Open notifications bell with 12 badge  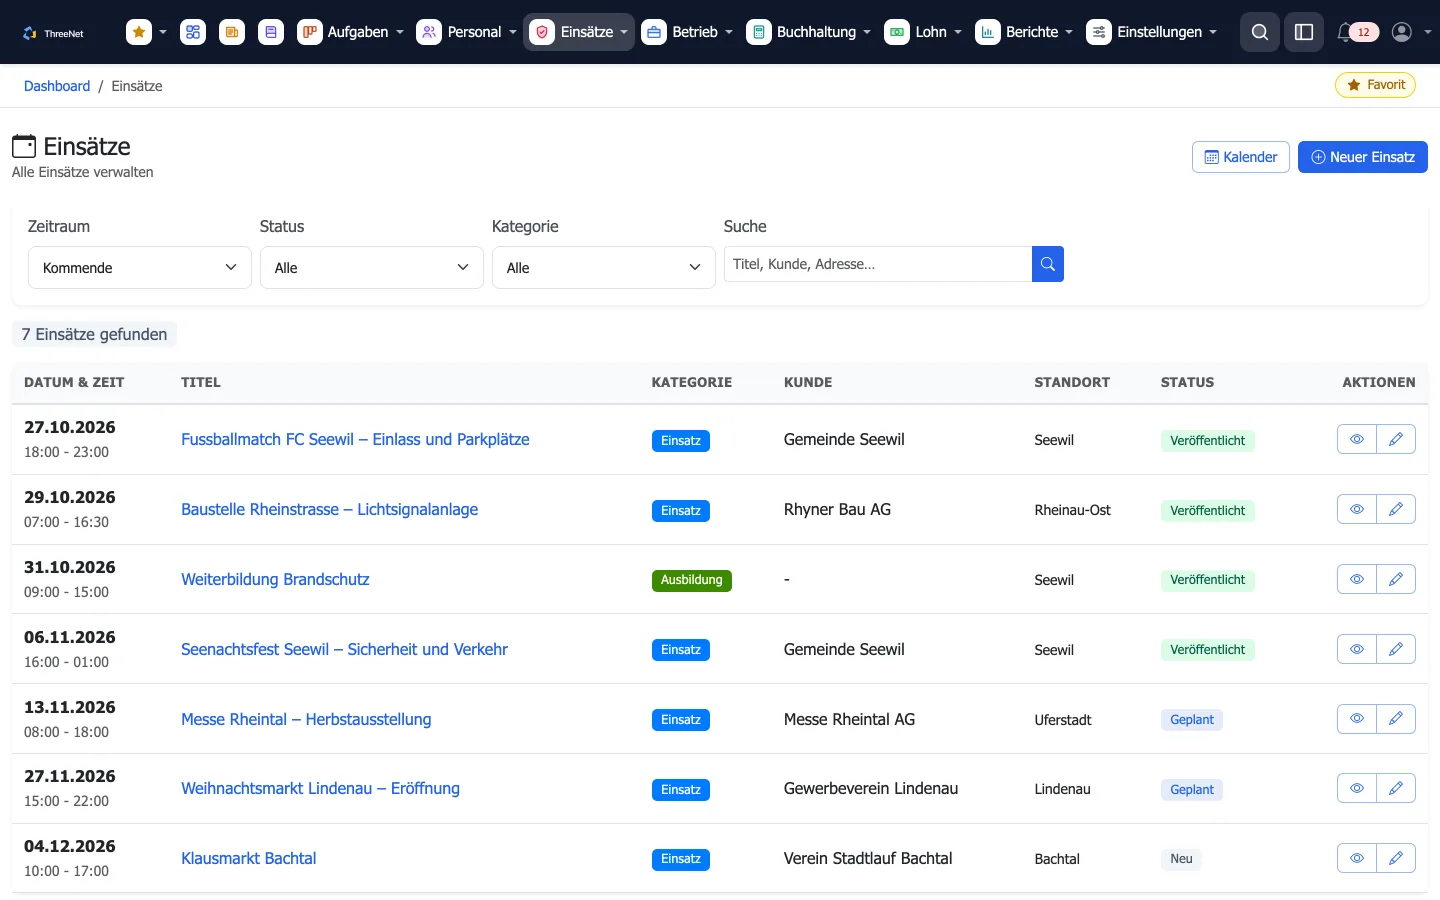click(1357, 32)
